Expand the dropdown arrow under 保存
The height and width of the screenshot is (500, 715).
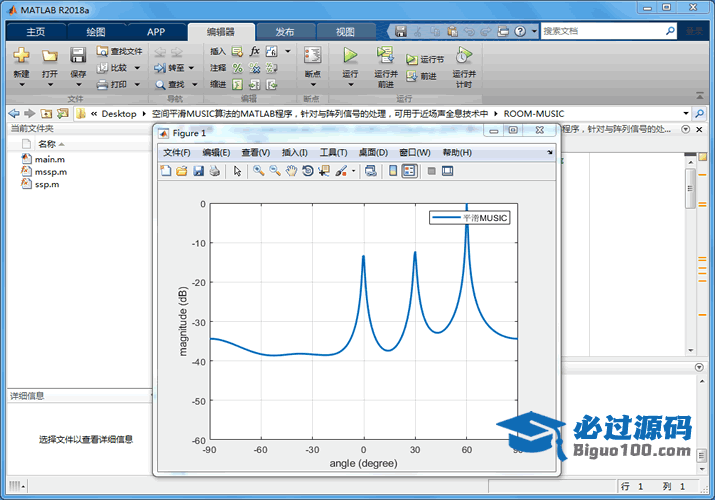(78, 85)
